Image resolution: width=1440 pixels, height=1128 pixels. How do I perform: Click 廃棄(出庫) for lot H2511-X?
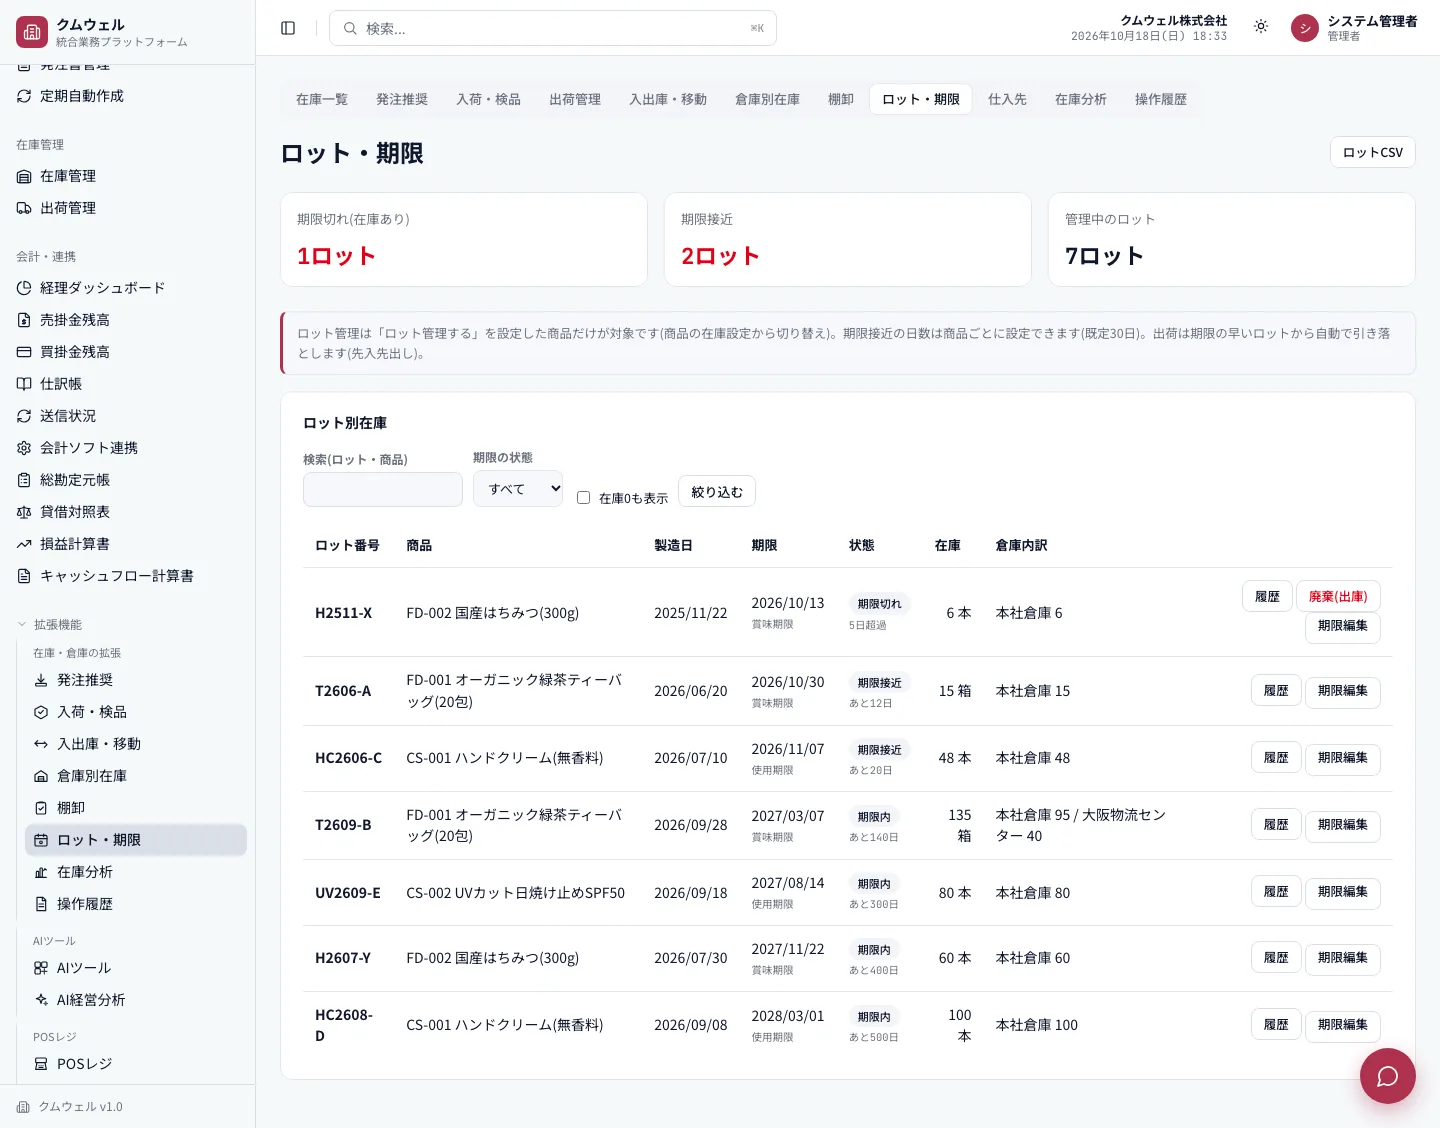coord(1338,596)
